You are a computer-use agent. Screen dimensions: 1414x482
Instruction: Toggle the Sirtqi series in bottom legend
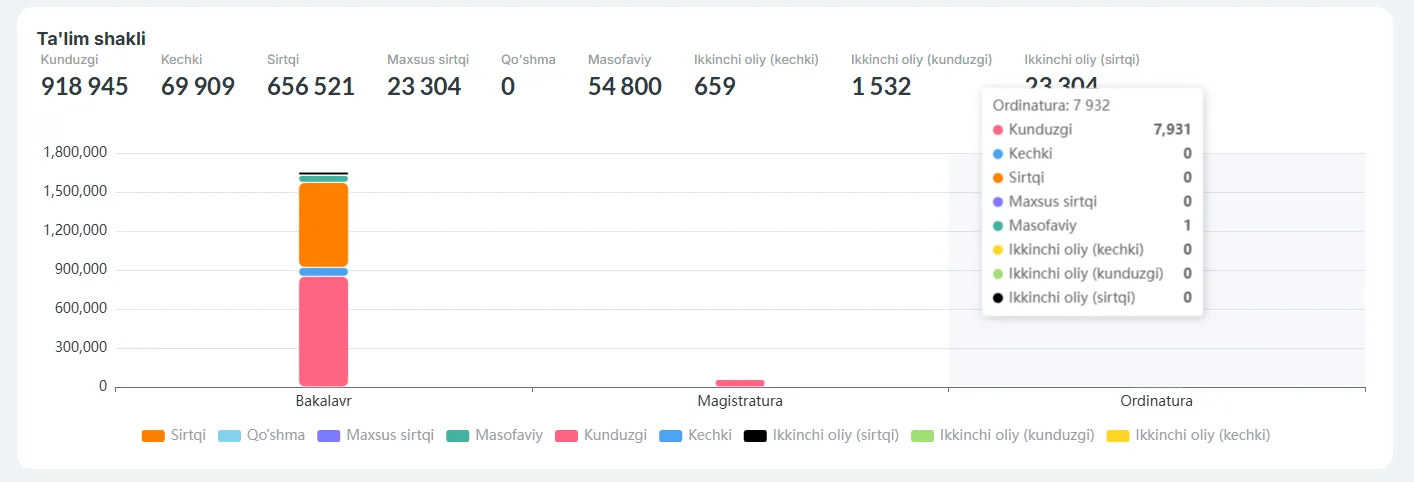[174, 435]
